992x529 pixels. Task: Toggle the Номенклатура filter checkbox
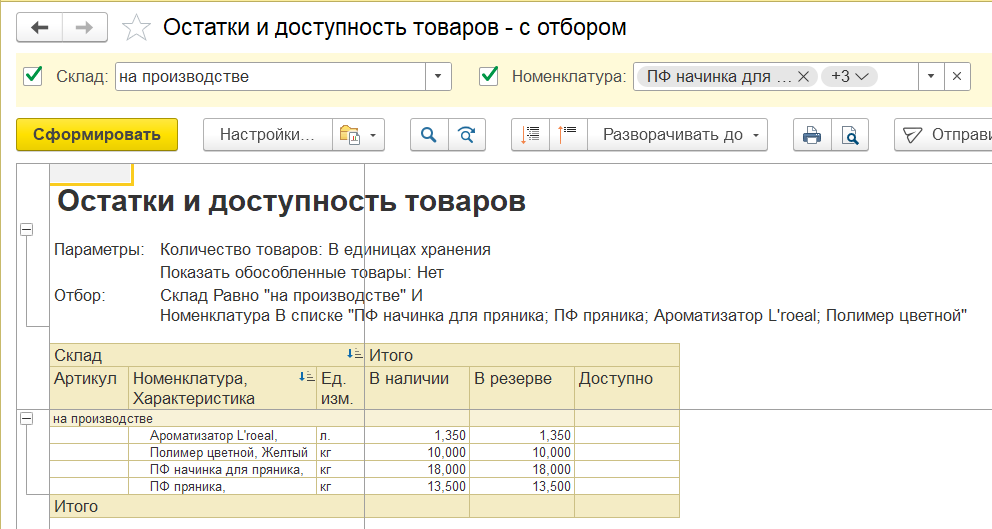coord(489,76)
